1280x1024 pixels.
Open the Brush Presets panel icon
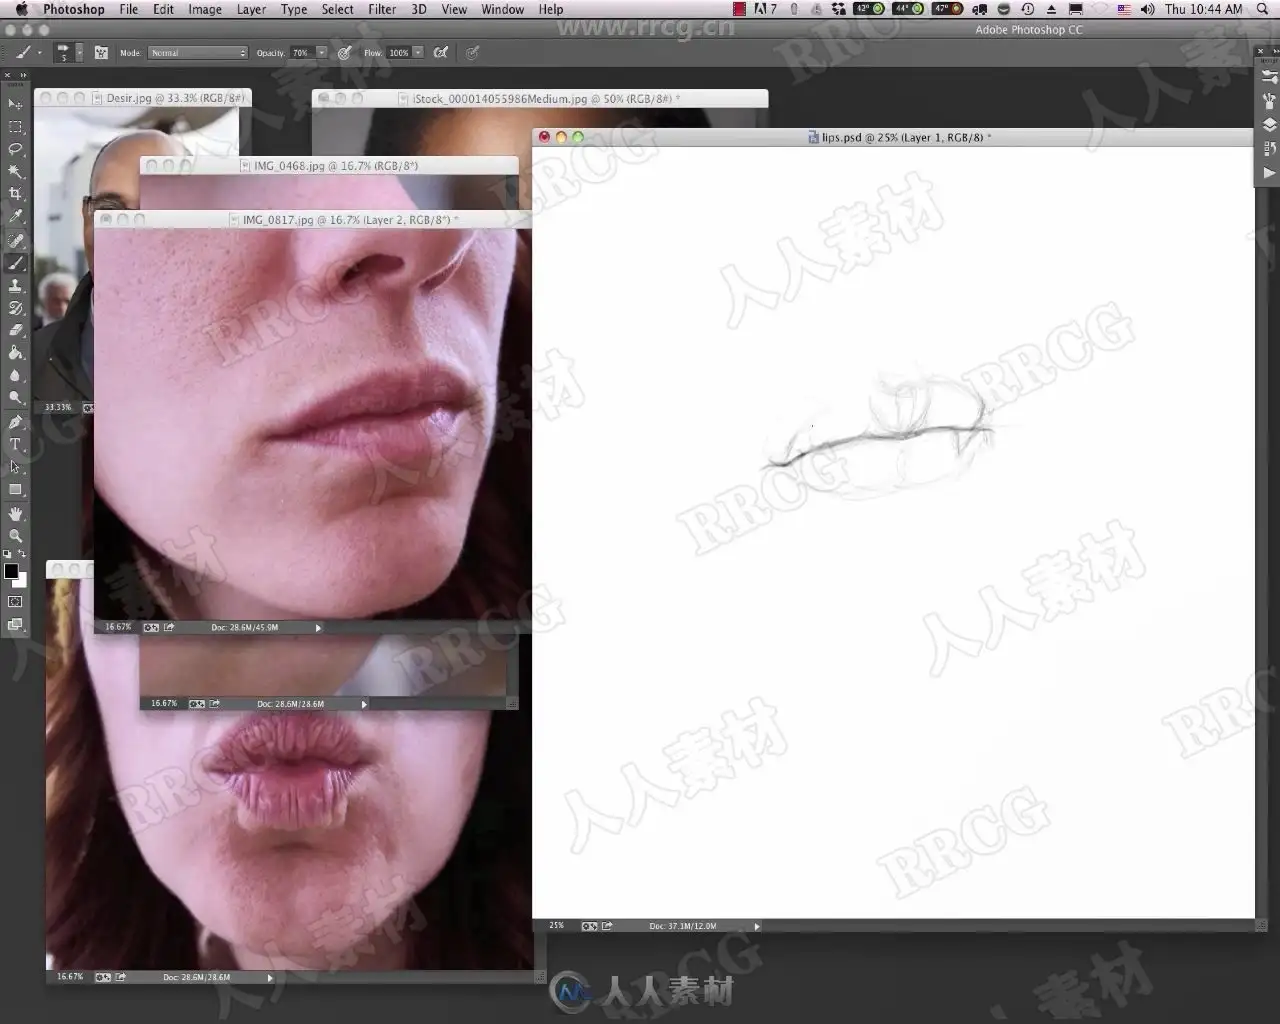click(1269, 101)
